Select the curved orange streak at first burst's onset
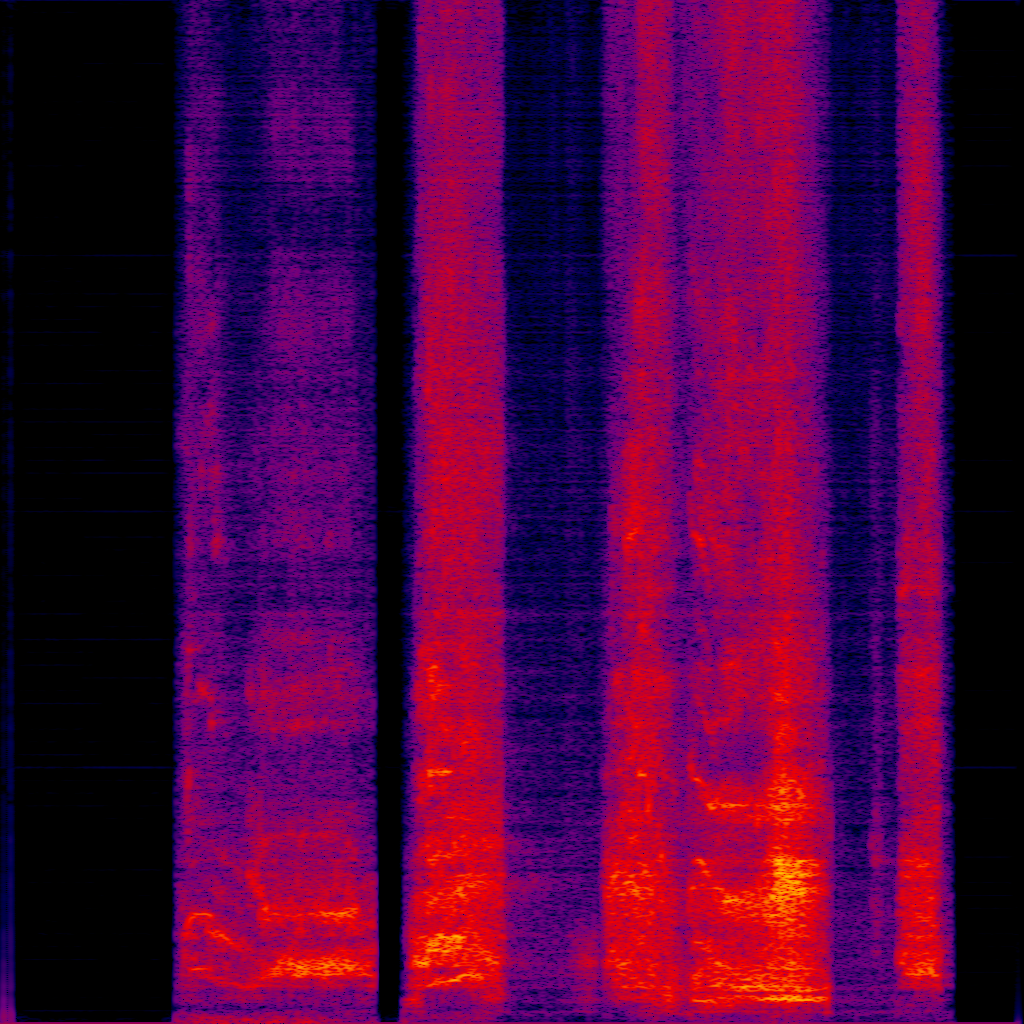This screenshot has width=1024, height=1024. click(208, 928)
